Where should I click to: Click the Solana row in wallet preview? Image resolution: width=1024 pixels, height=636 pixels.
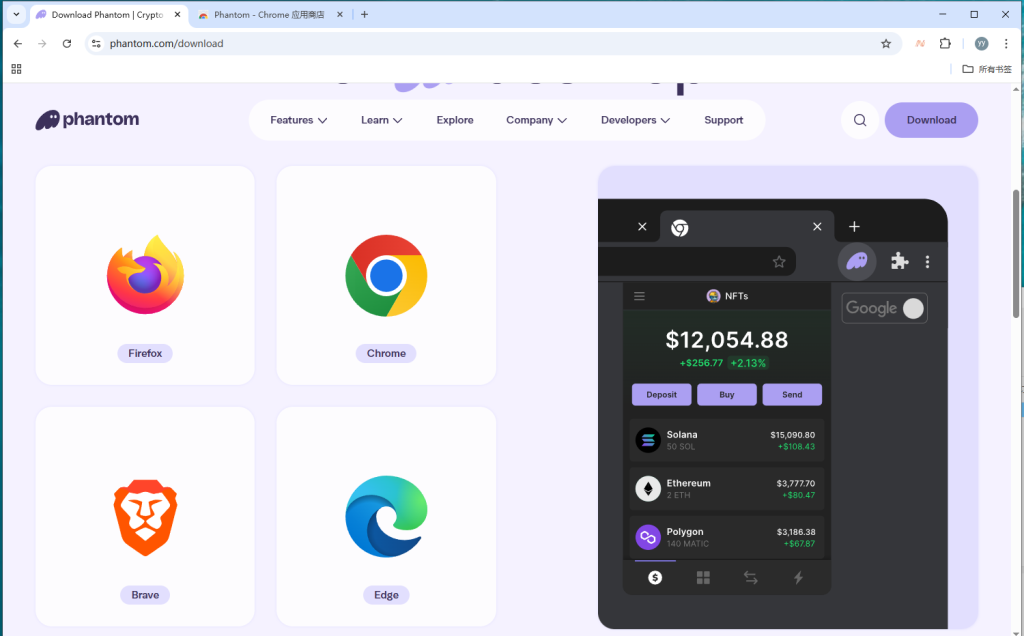[x=727, y=441]
